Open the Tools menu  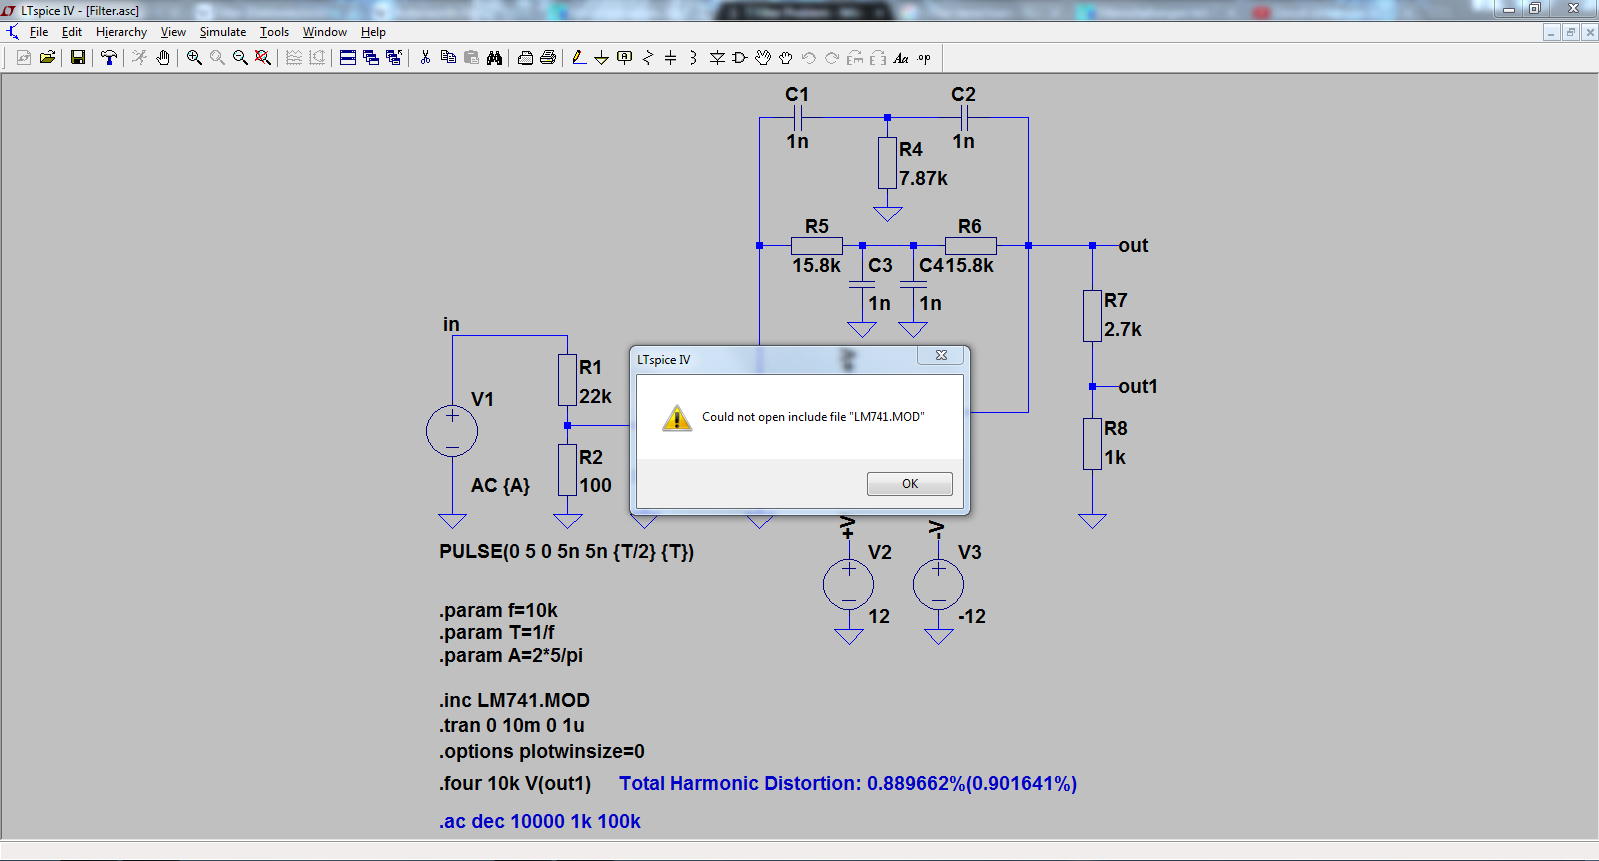point(274,32)
